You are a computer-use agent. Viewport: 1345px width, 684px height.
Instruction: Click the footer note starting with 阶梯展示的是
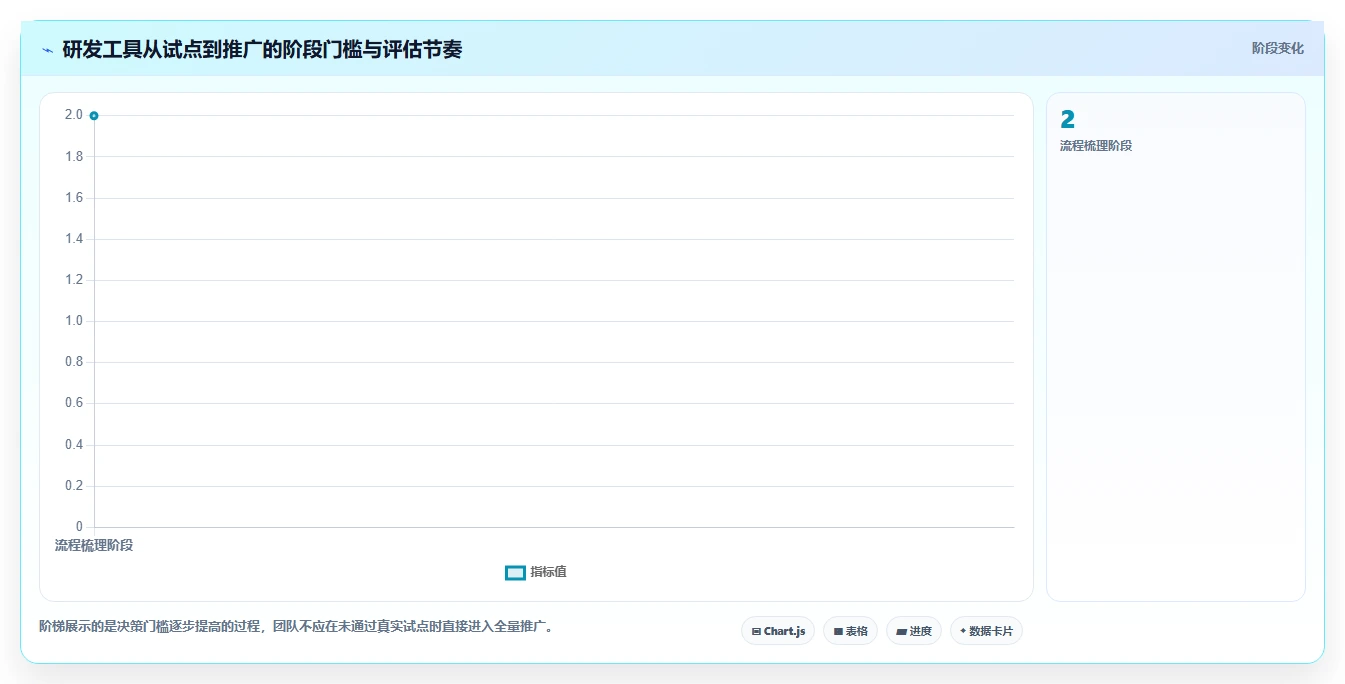[296, 627]
